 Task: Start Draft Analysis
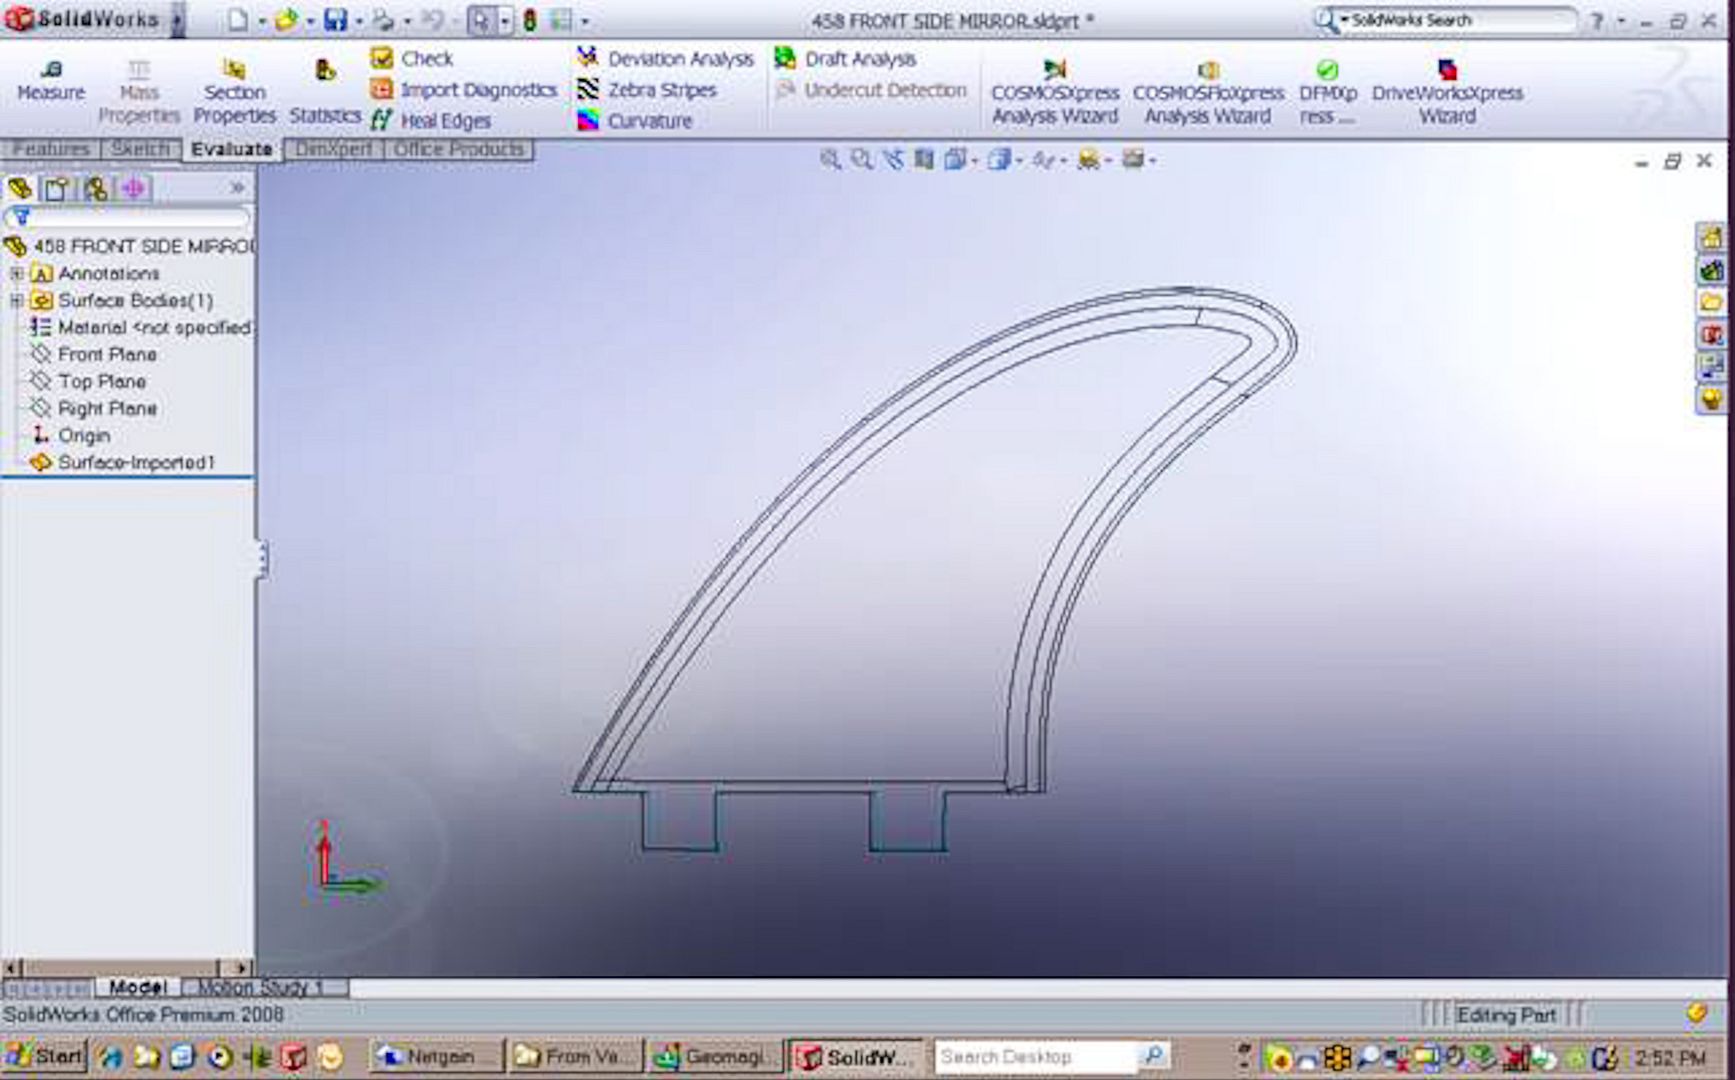[x=845, y=58]
